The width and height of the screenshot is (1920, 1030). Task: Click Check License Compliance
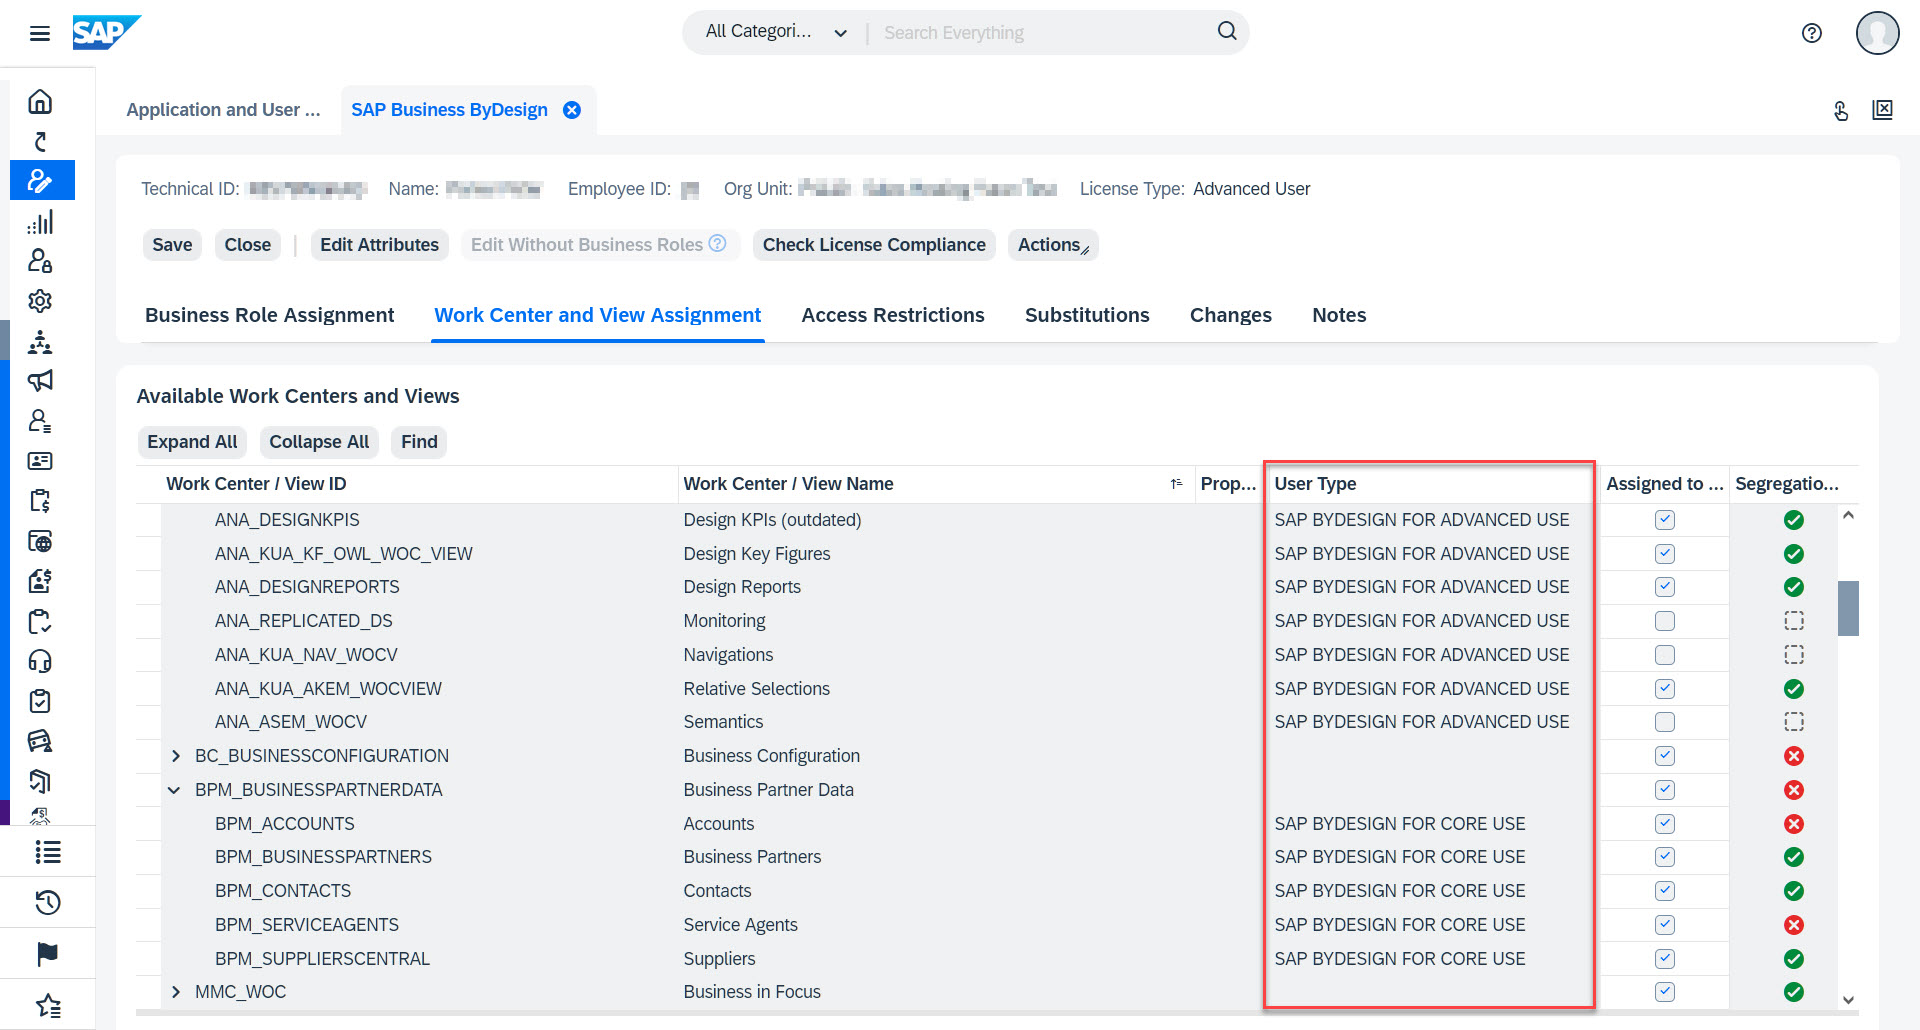coord(874,245)
